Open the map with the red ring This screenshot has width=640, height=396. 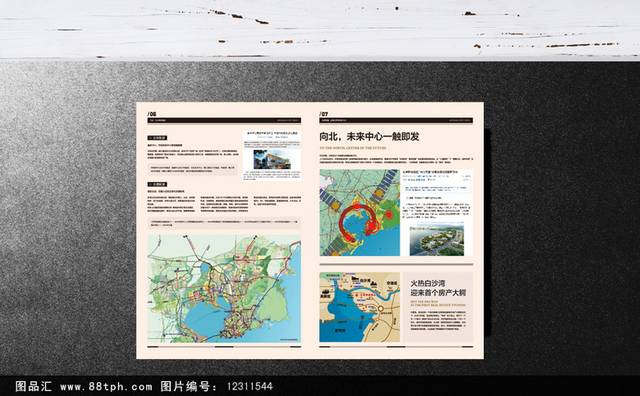click(x=360, y=213)
